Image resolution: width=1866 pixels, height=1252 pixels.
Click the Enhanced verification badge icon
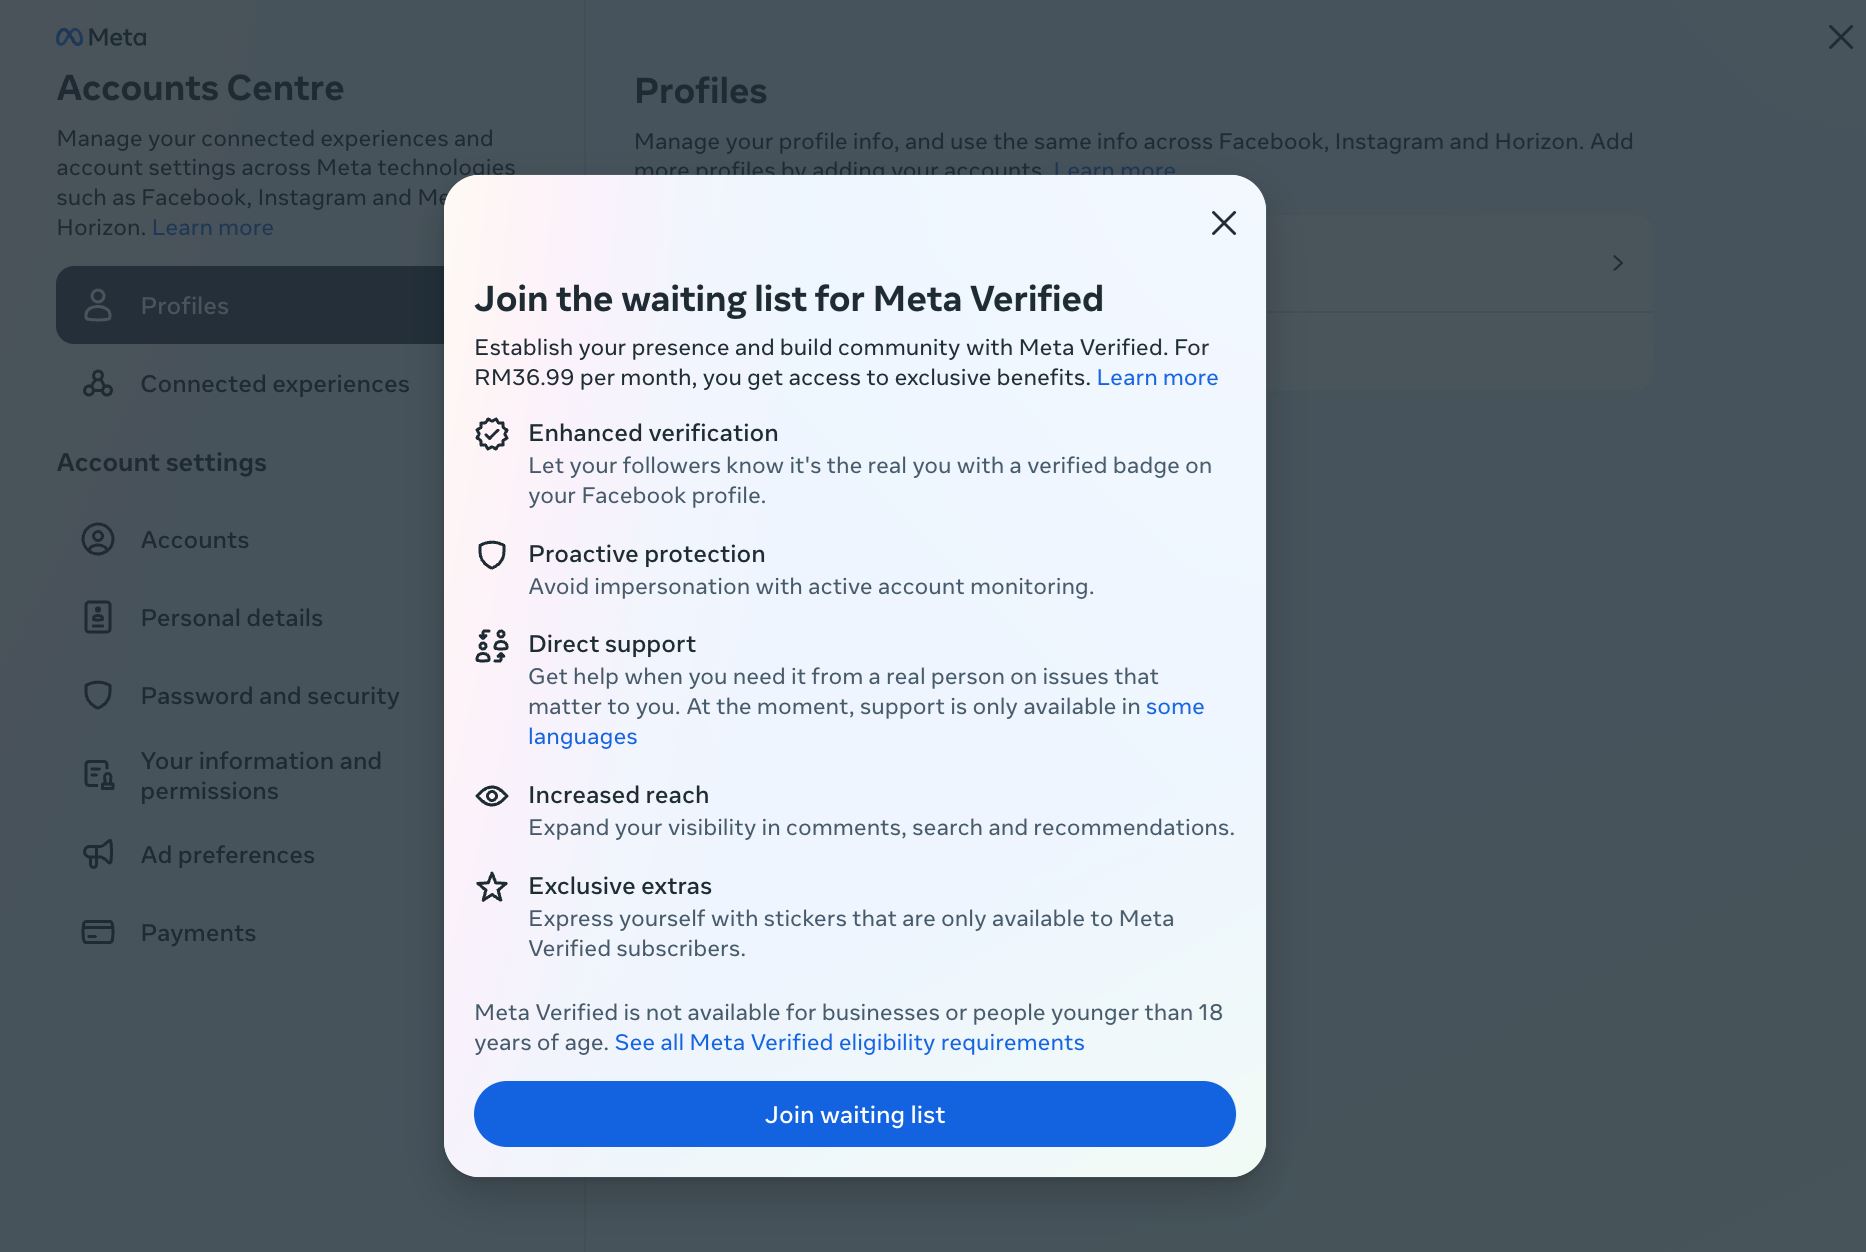(492, 434)
